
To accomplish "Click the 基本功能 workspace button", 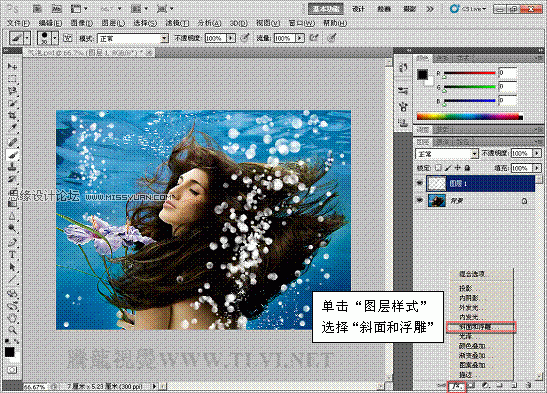I will tap(325, 9).
